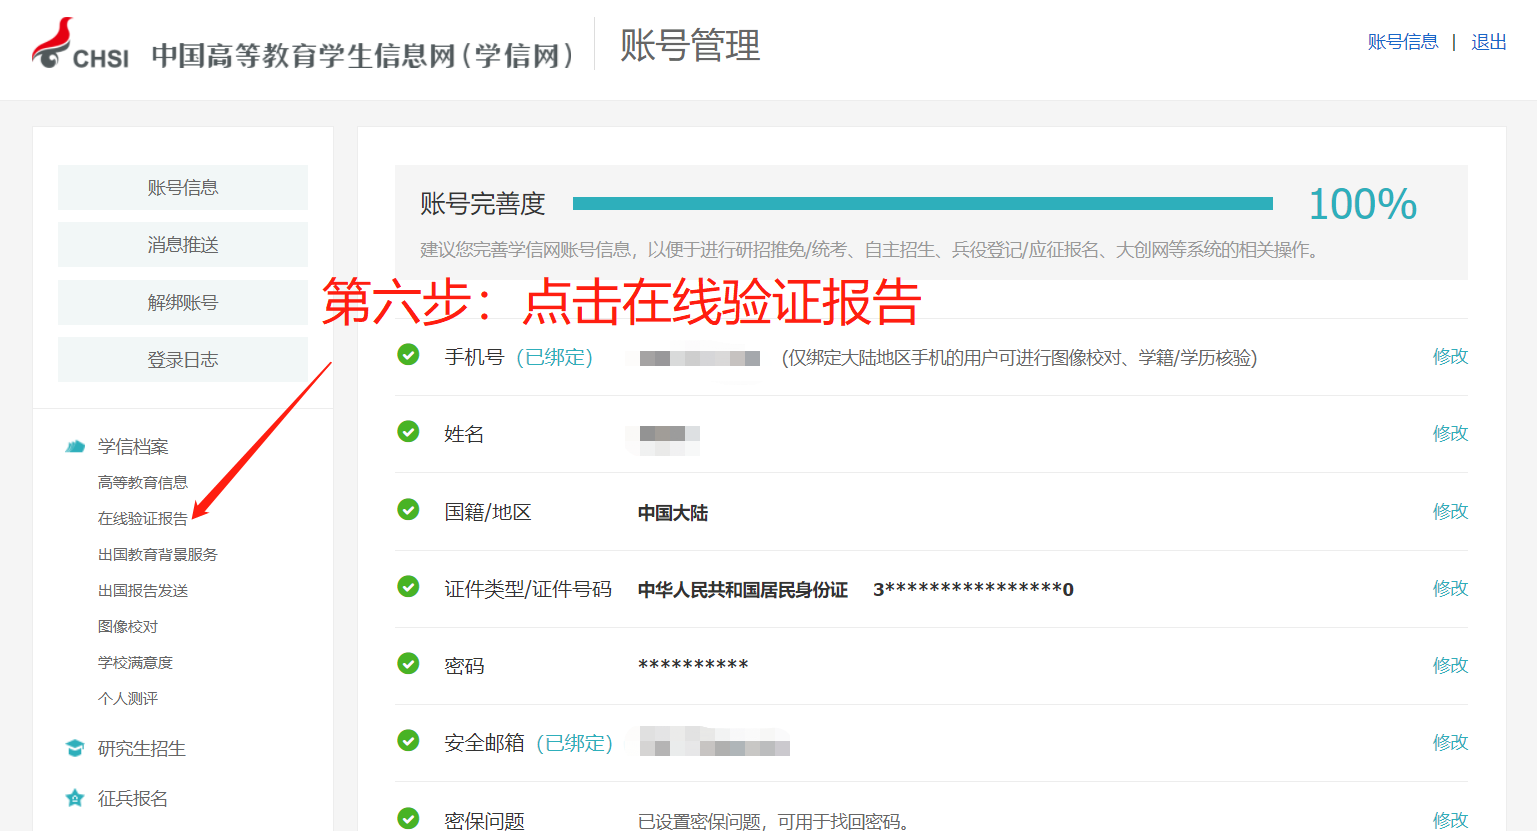Click the graduation cap icon beside 研究生招生
This screenshot has width=1537, height=831.
click(x=75, y=747)
